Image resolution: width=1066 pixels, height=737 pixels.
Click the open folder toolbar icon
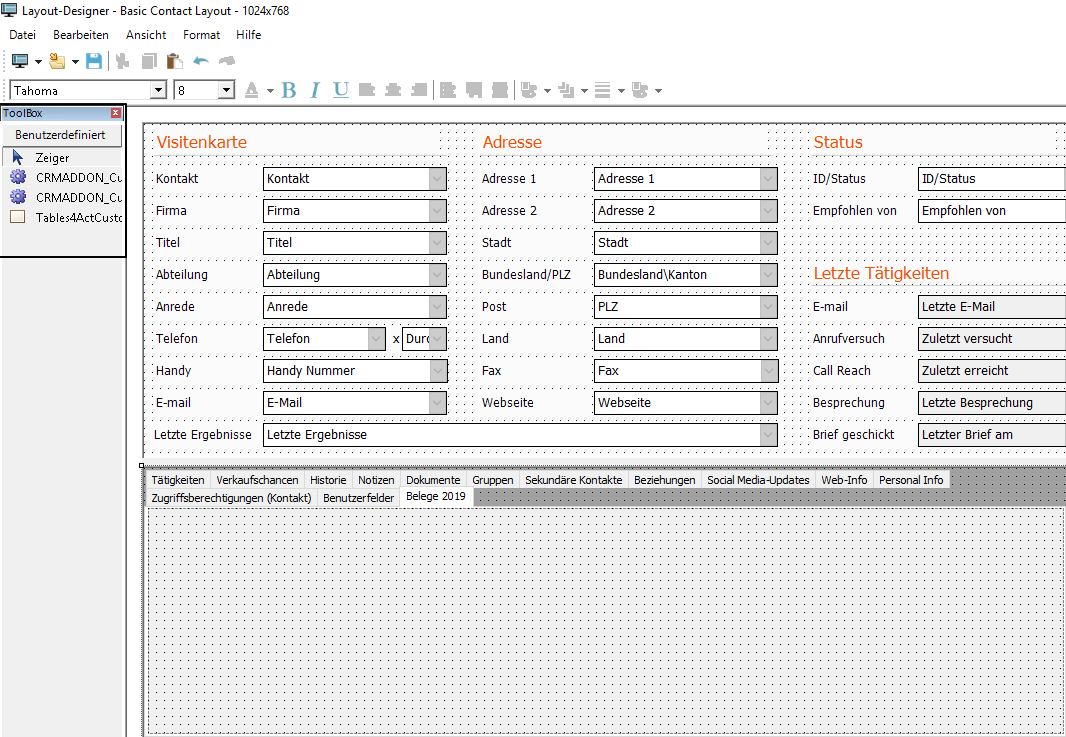[x=57, y=61]
